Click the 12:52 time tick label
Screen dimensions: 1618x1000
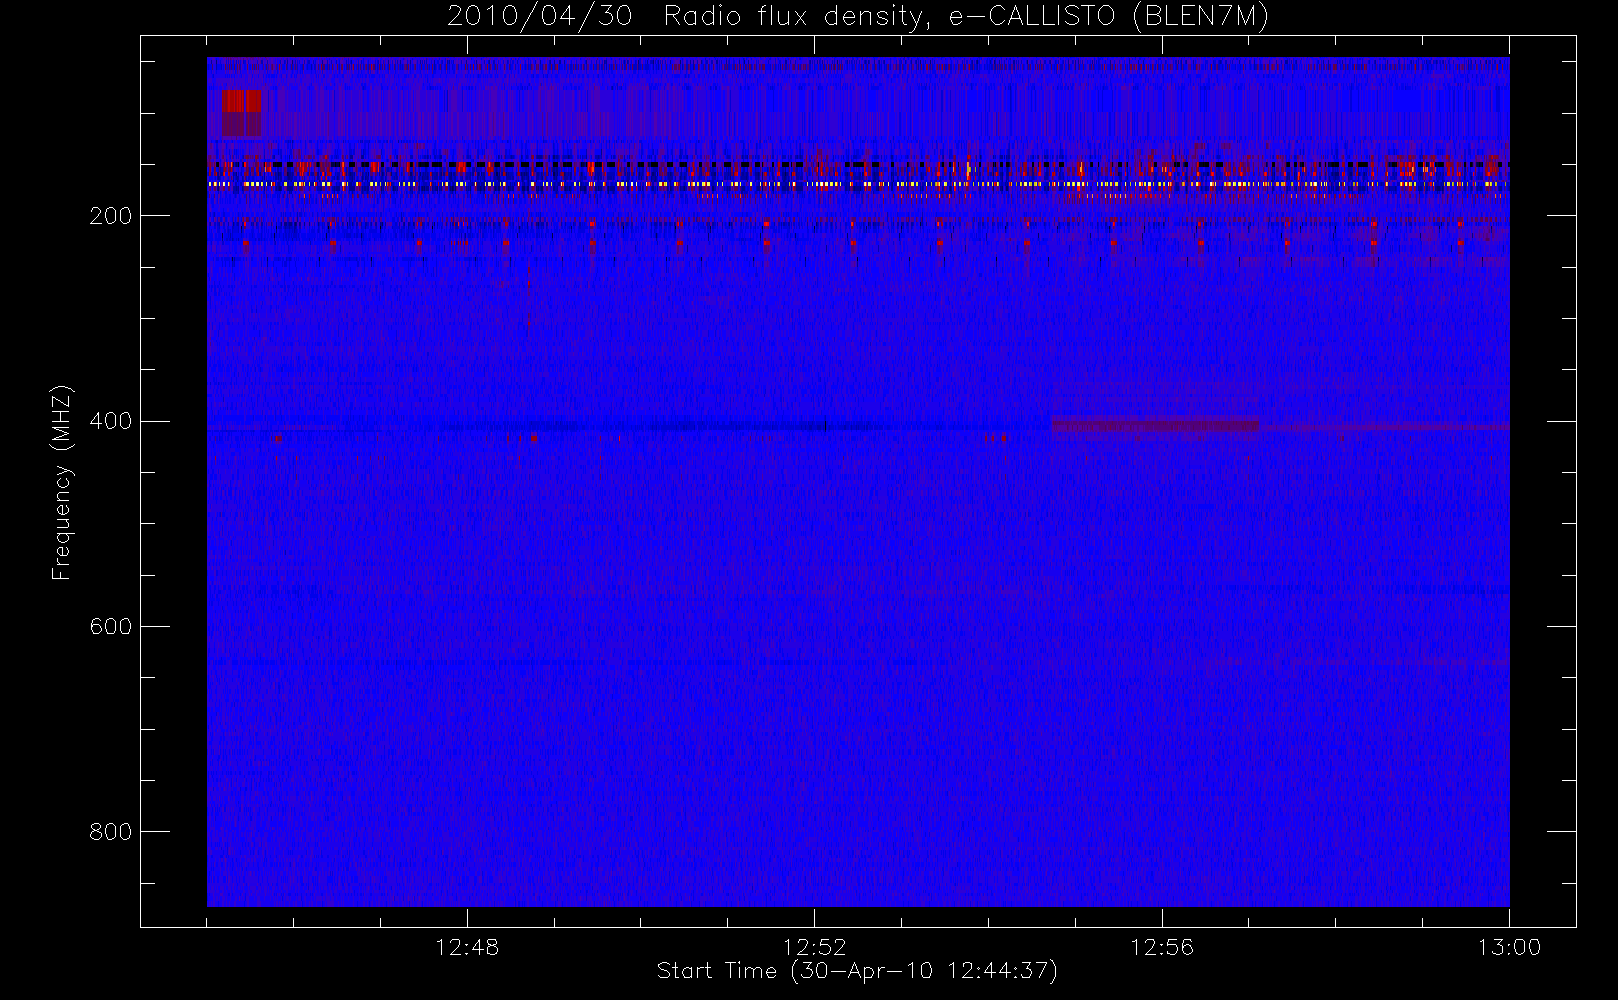pos(814,947)
